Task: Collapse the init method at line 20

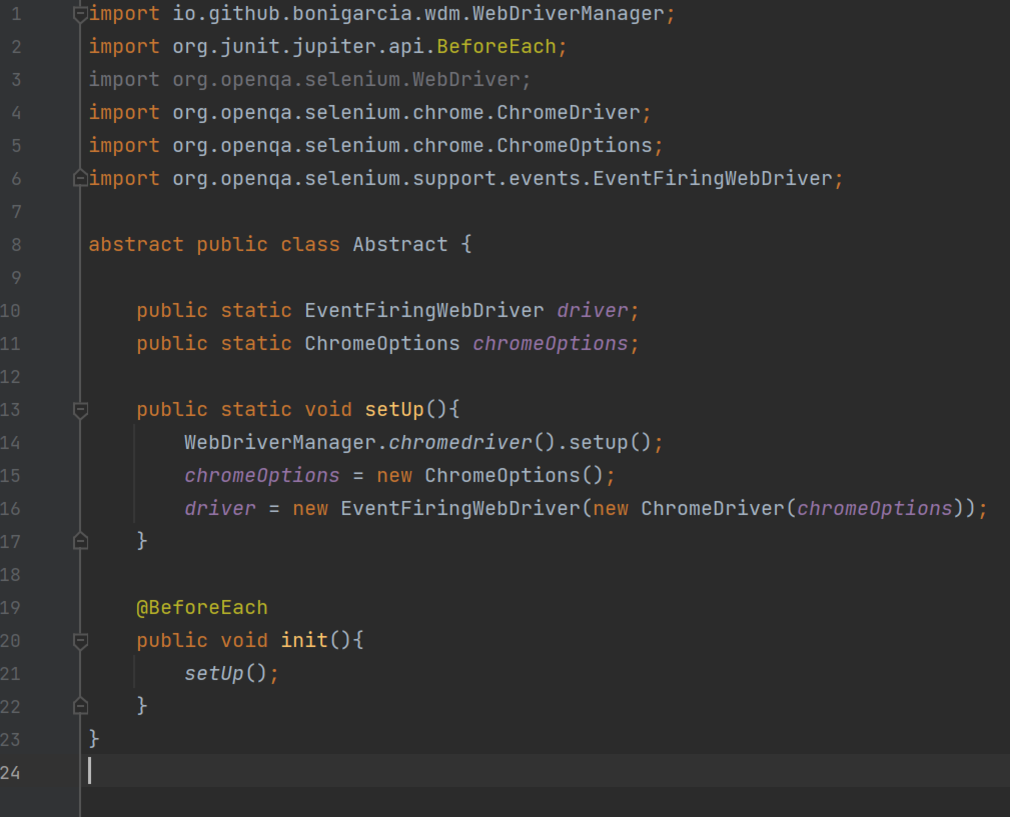Action: [81, 641]
